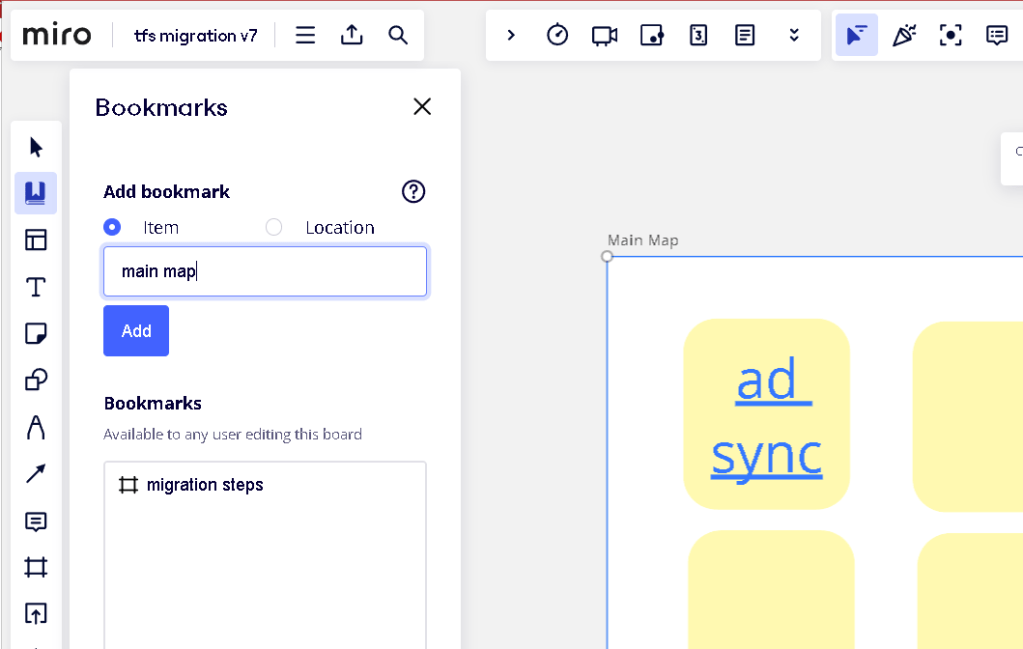Open the comments feed icon
Screen dimensions: 1023x649
point(997,35)
